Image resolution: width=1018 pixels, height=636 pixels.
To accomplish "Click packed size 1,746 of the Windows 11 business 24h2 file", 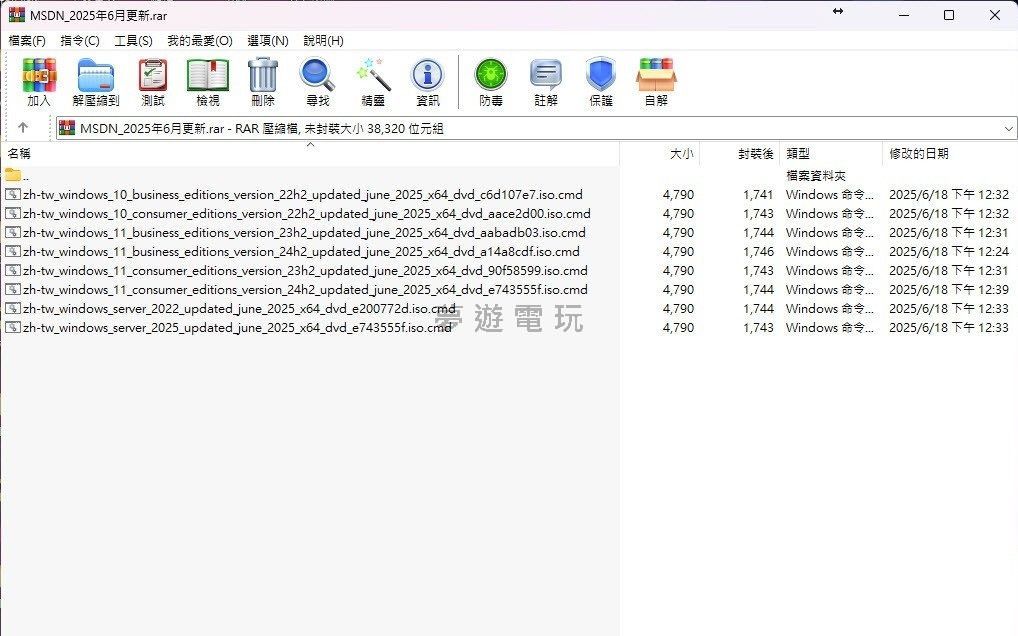I will click(758, 251).
